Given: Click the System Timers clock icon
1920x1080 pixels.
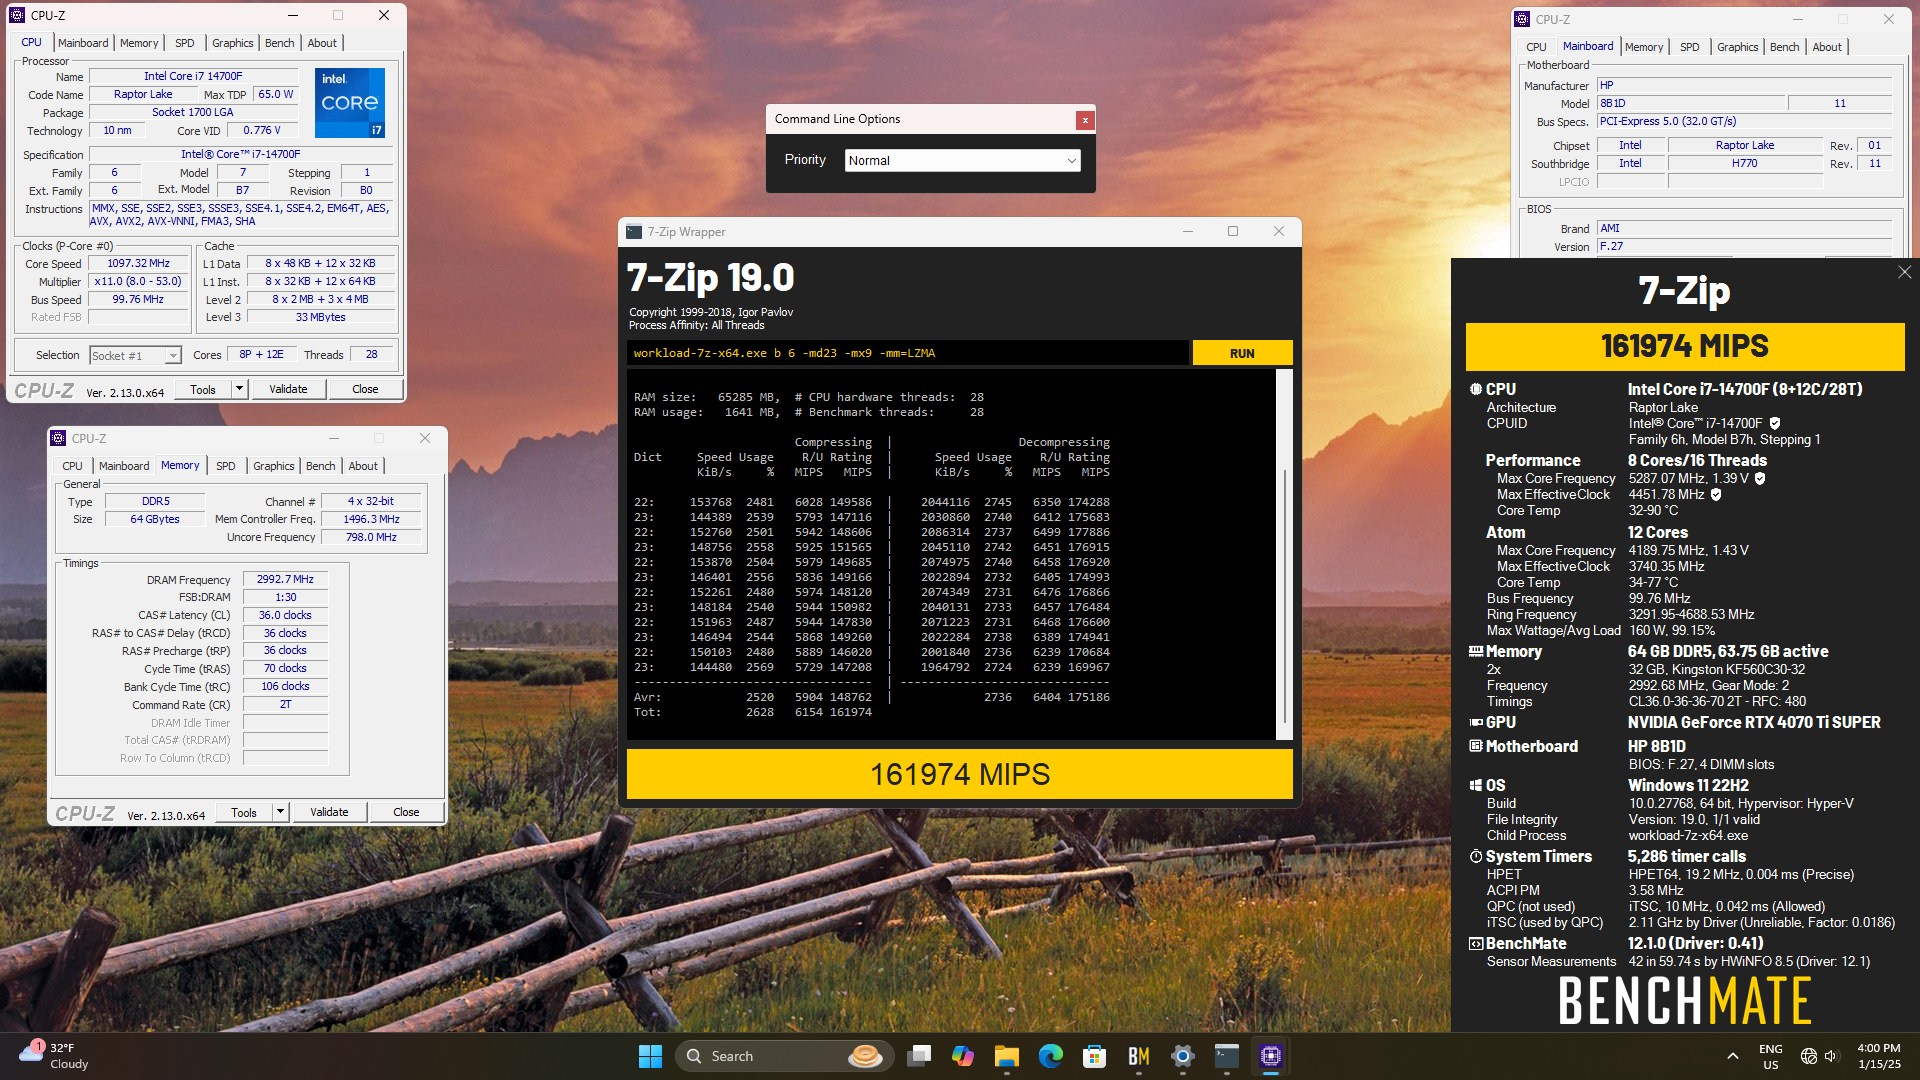Looking at the screenshot, I should point(1475,856).
